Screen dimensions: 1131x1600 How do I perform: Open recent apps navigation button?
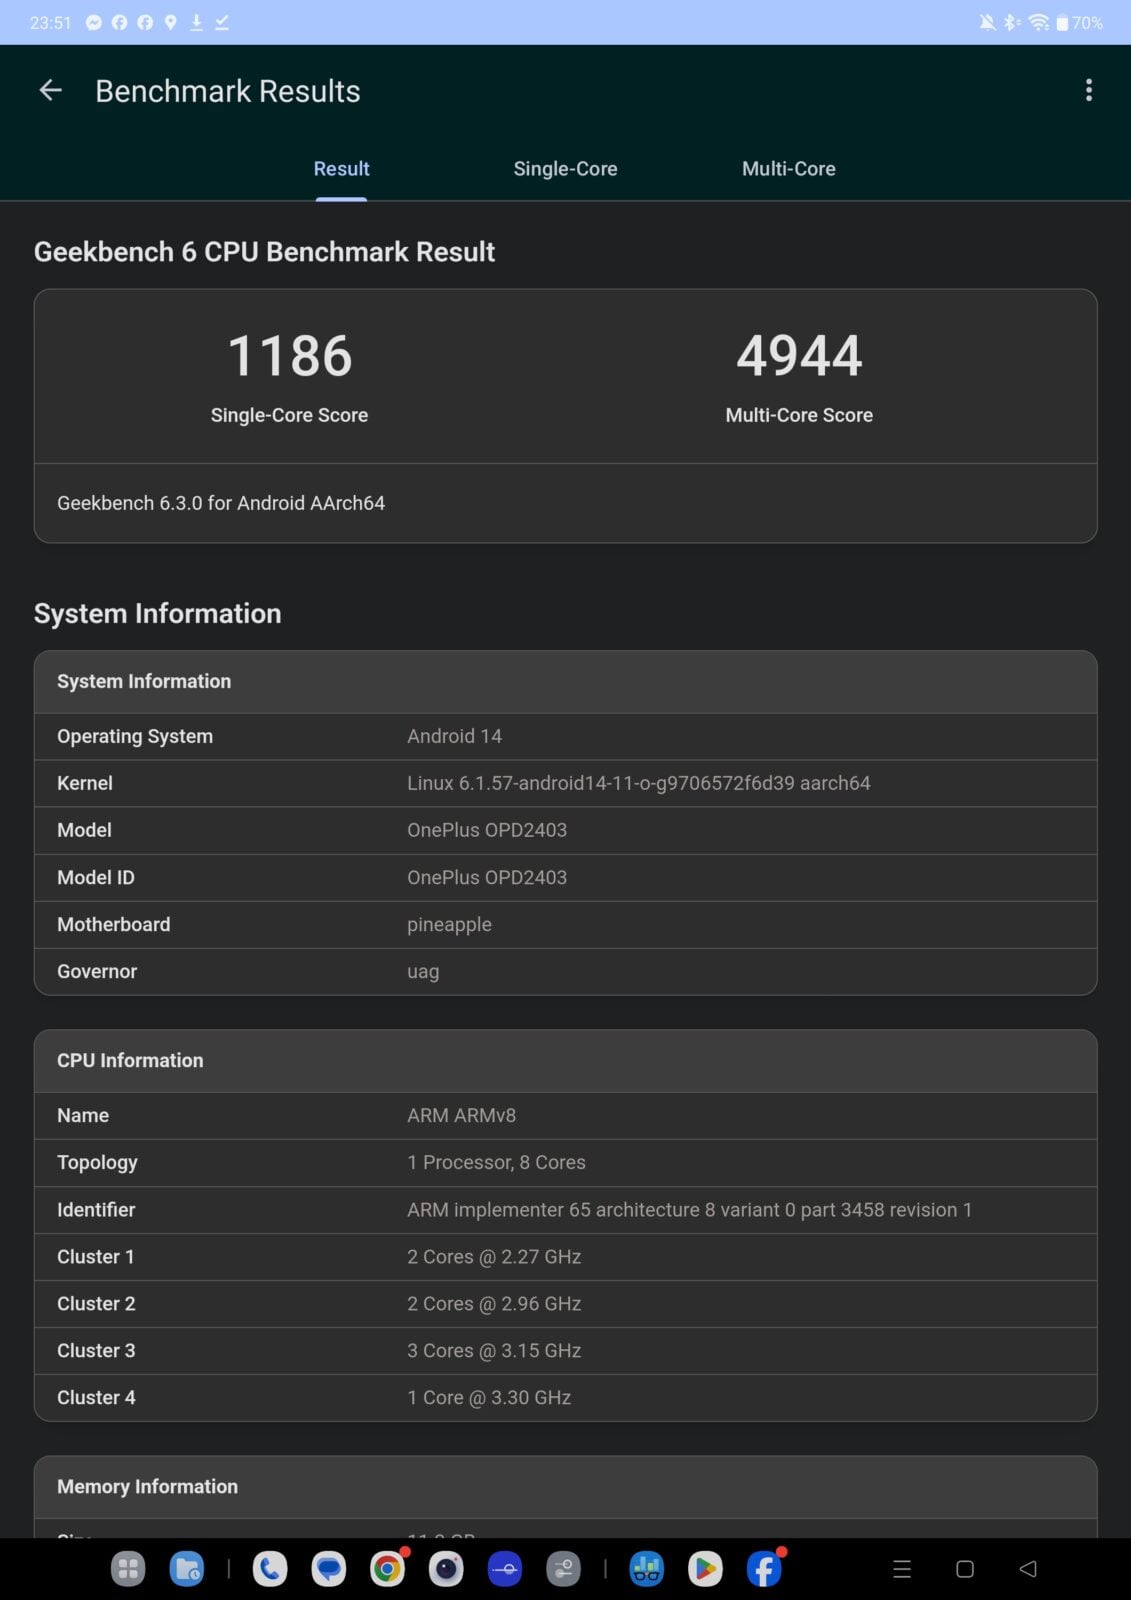click(x=901, y=1569)
